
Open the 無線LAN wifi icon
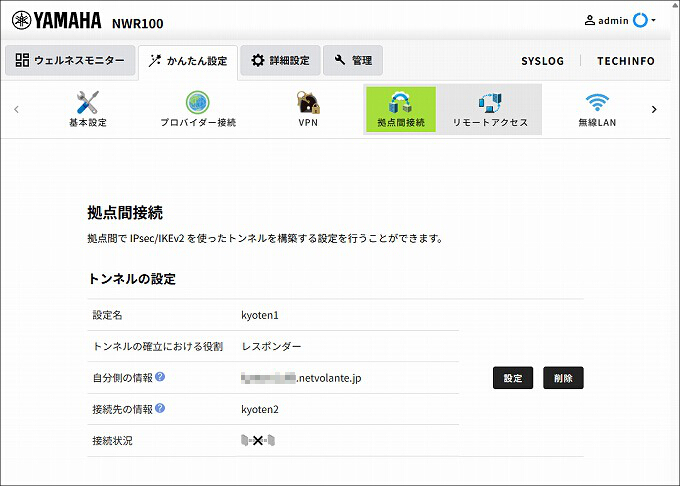point(597,103)
